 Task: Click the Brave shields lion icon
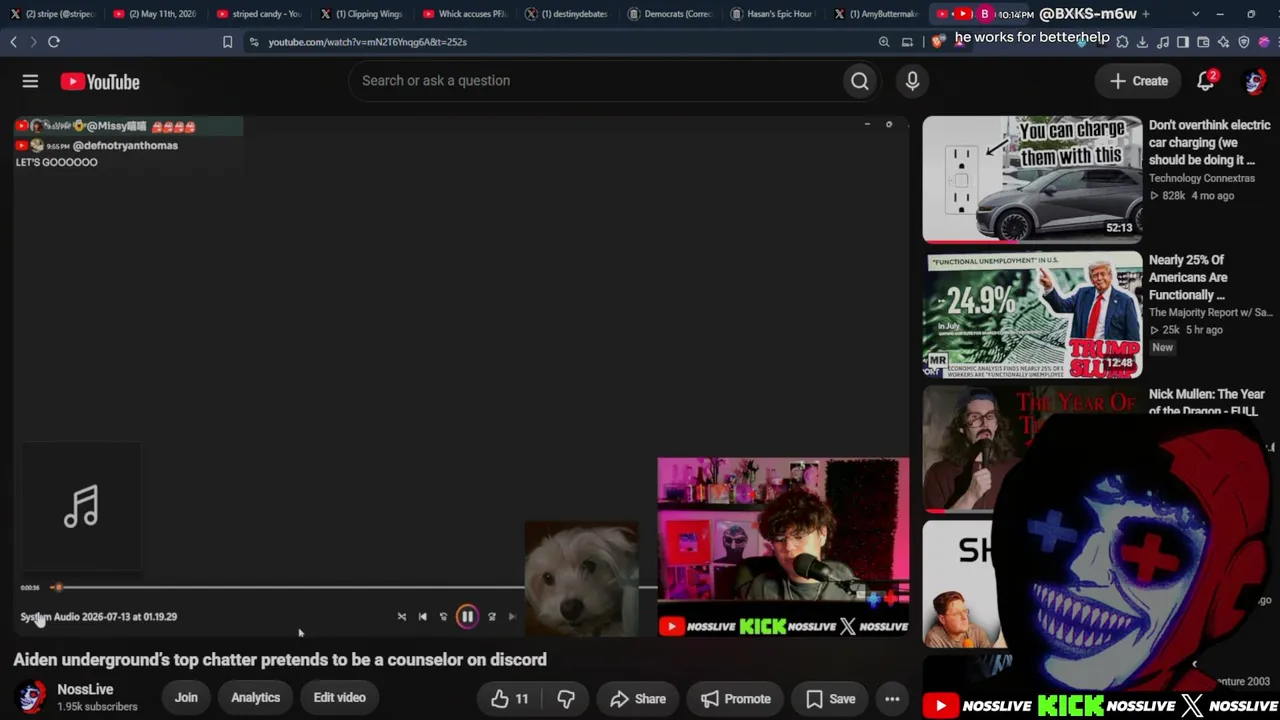(x=937, y=42)
